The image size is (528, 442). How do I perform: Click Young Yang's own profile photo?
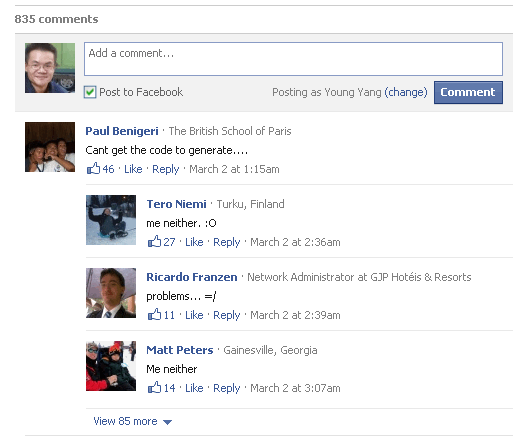tap(50, 68)
